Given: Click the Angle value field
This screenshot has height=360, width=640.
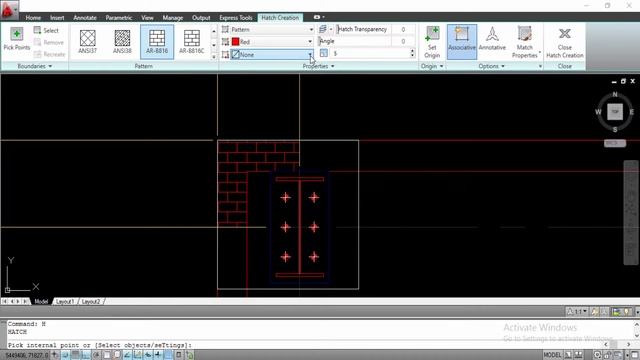Looking at the screenshot, I should tap(403, 41).
